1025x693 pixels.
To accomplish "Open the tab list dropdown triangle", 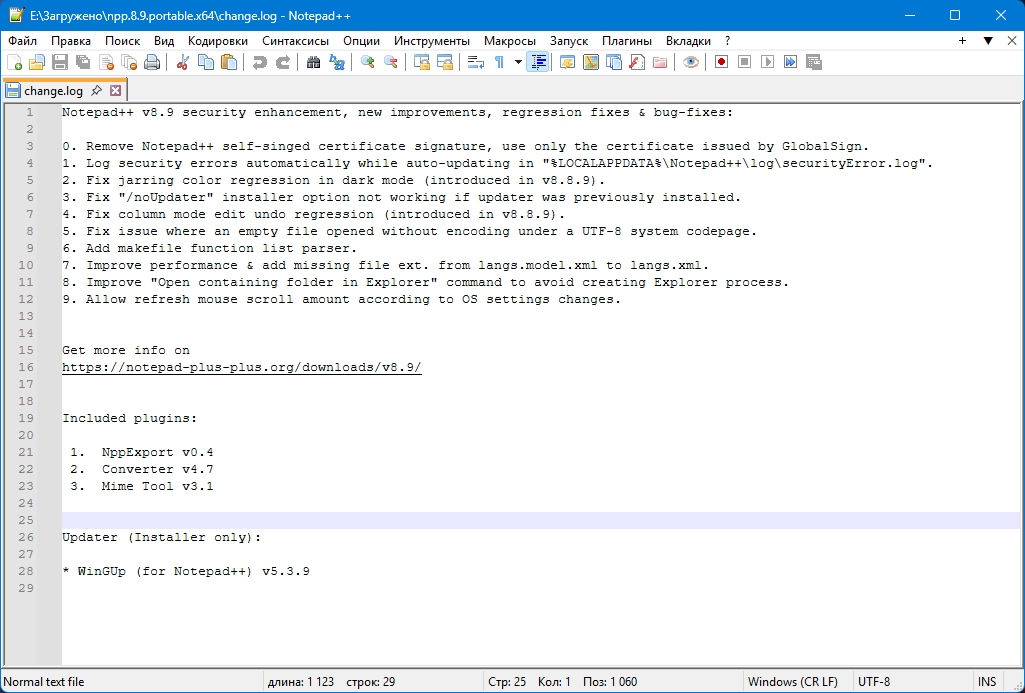I will click(988, 41).
